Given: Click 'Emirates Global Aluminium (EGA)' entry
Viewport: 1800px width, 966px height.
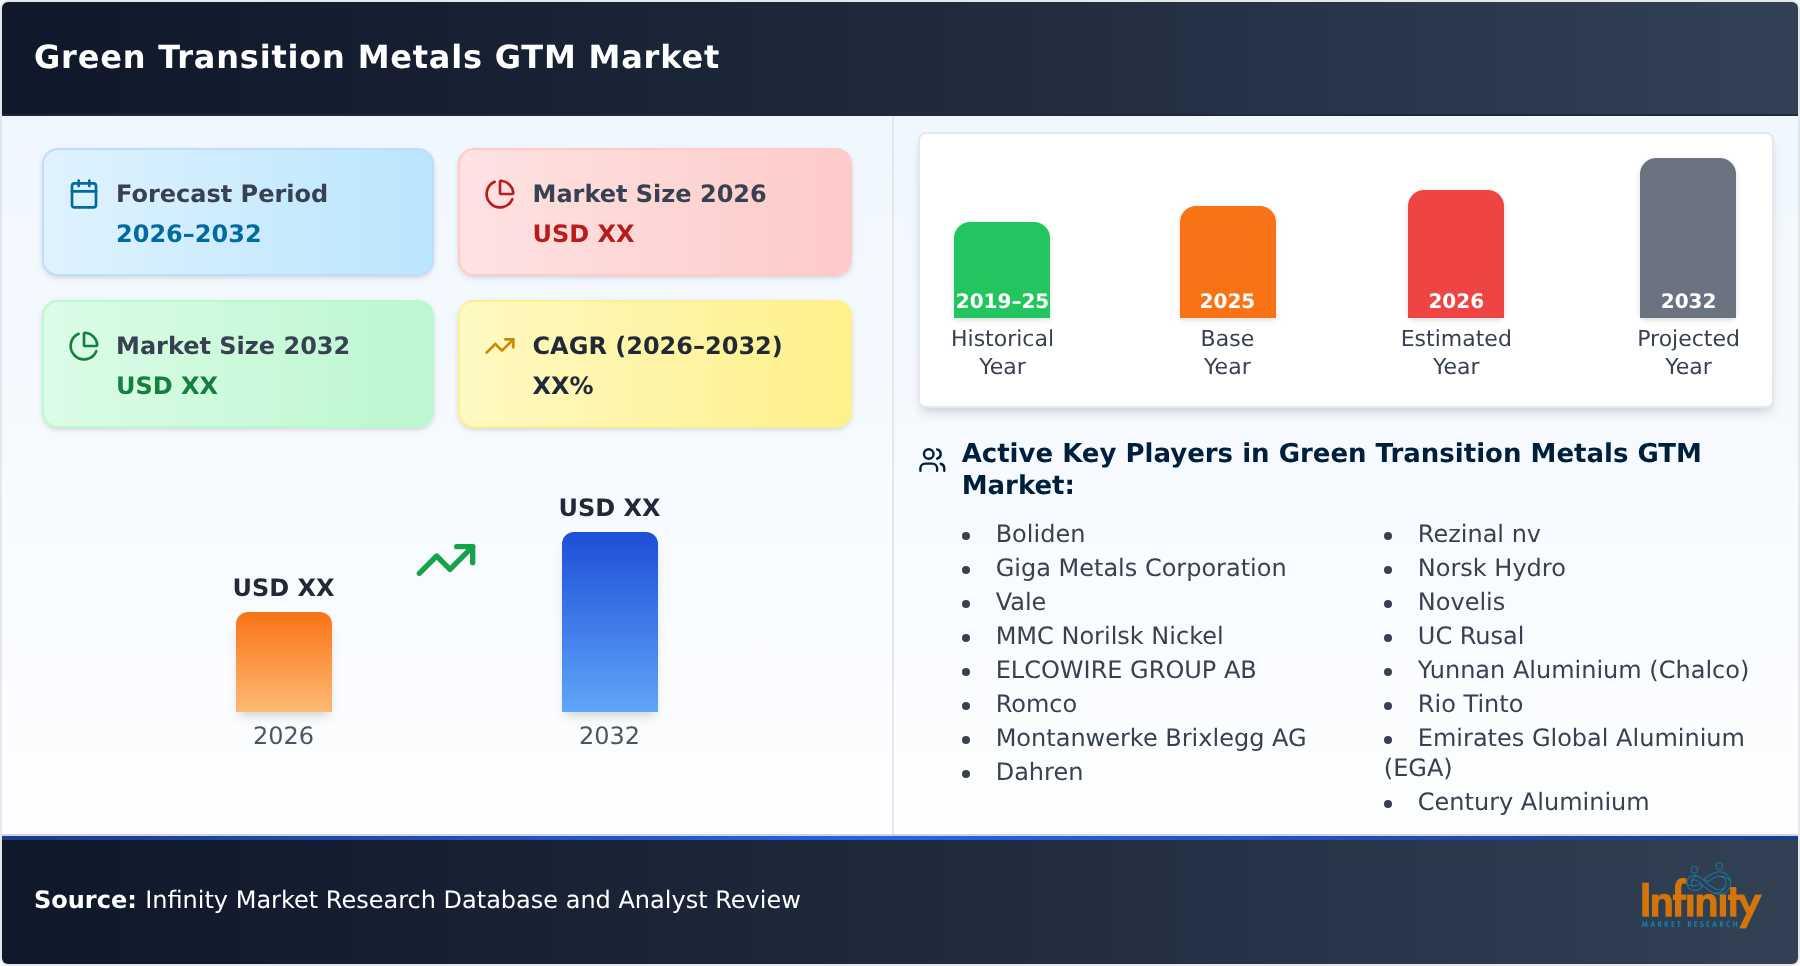Looking at the screenshot, I should click(1565, 753).
